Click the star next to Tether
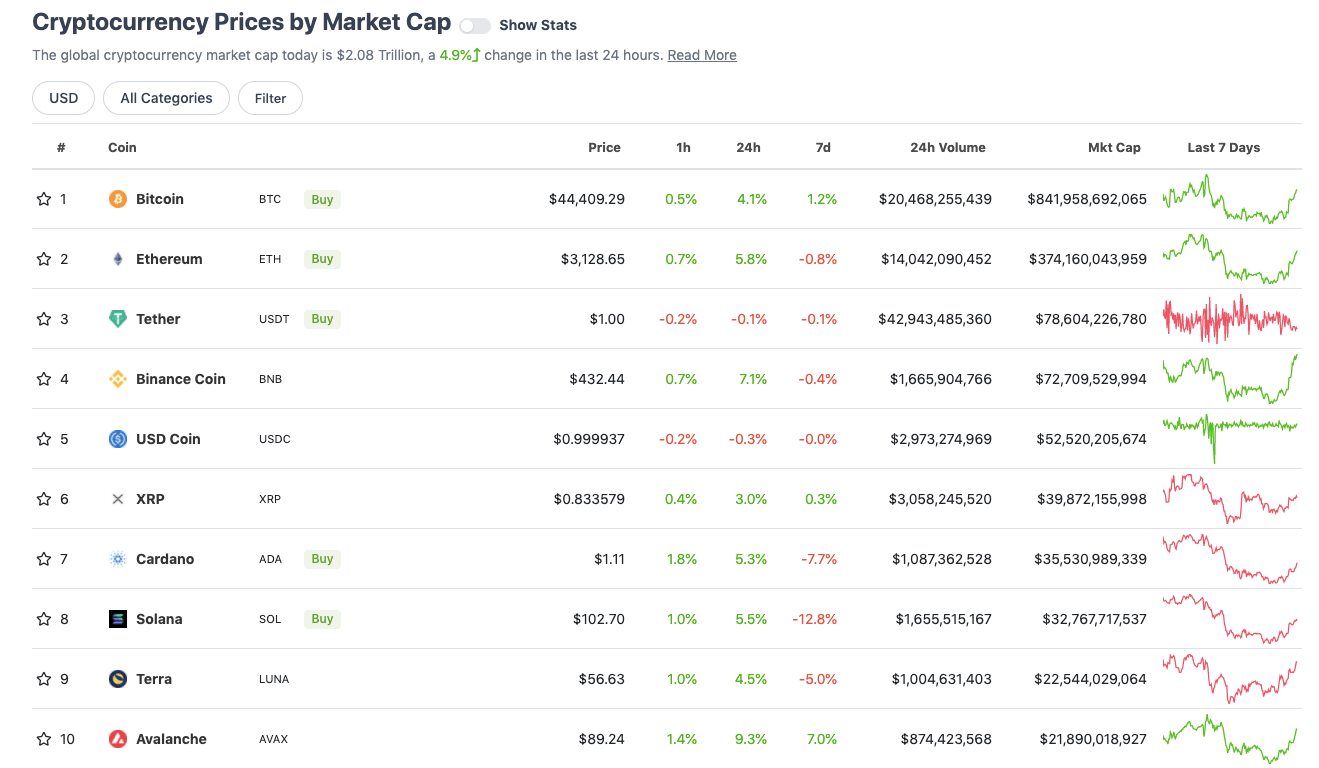The image size is (1319, 768). [x=44, y=319]
